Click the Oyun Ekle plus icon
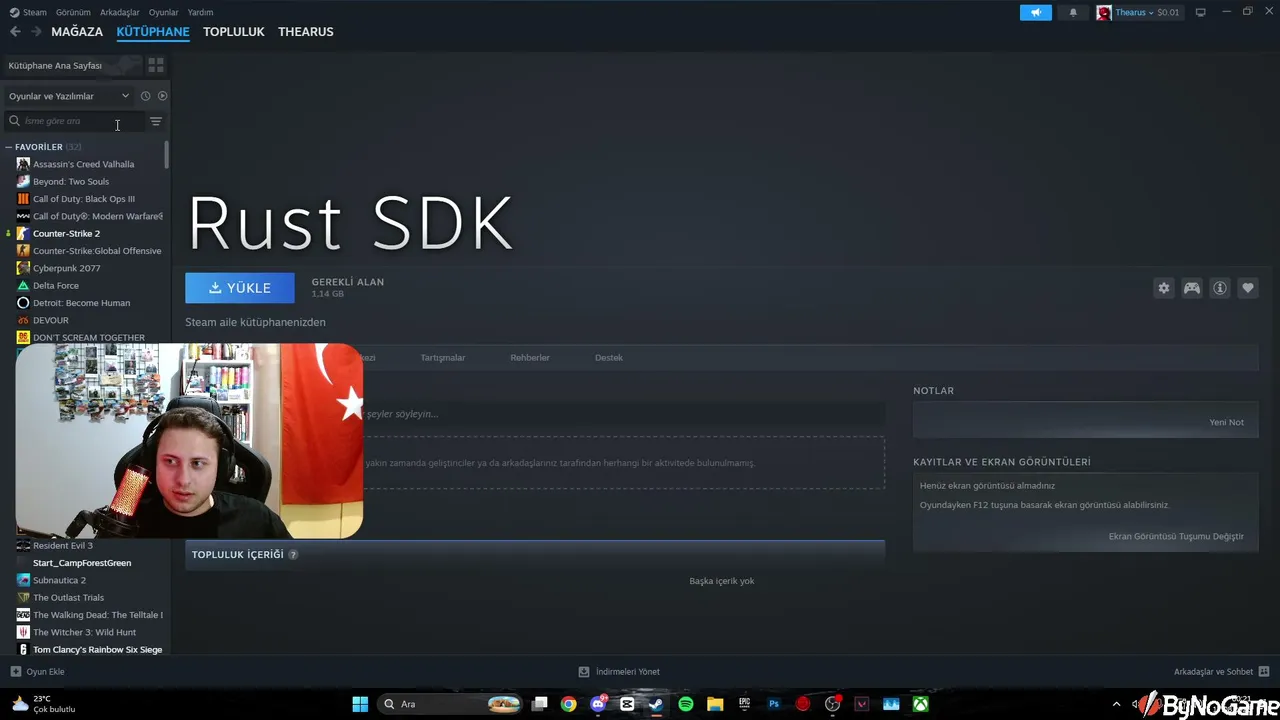1280x720 pixels. point(15,672)
